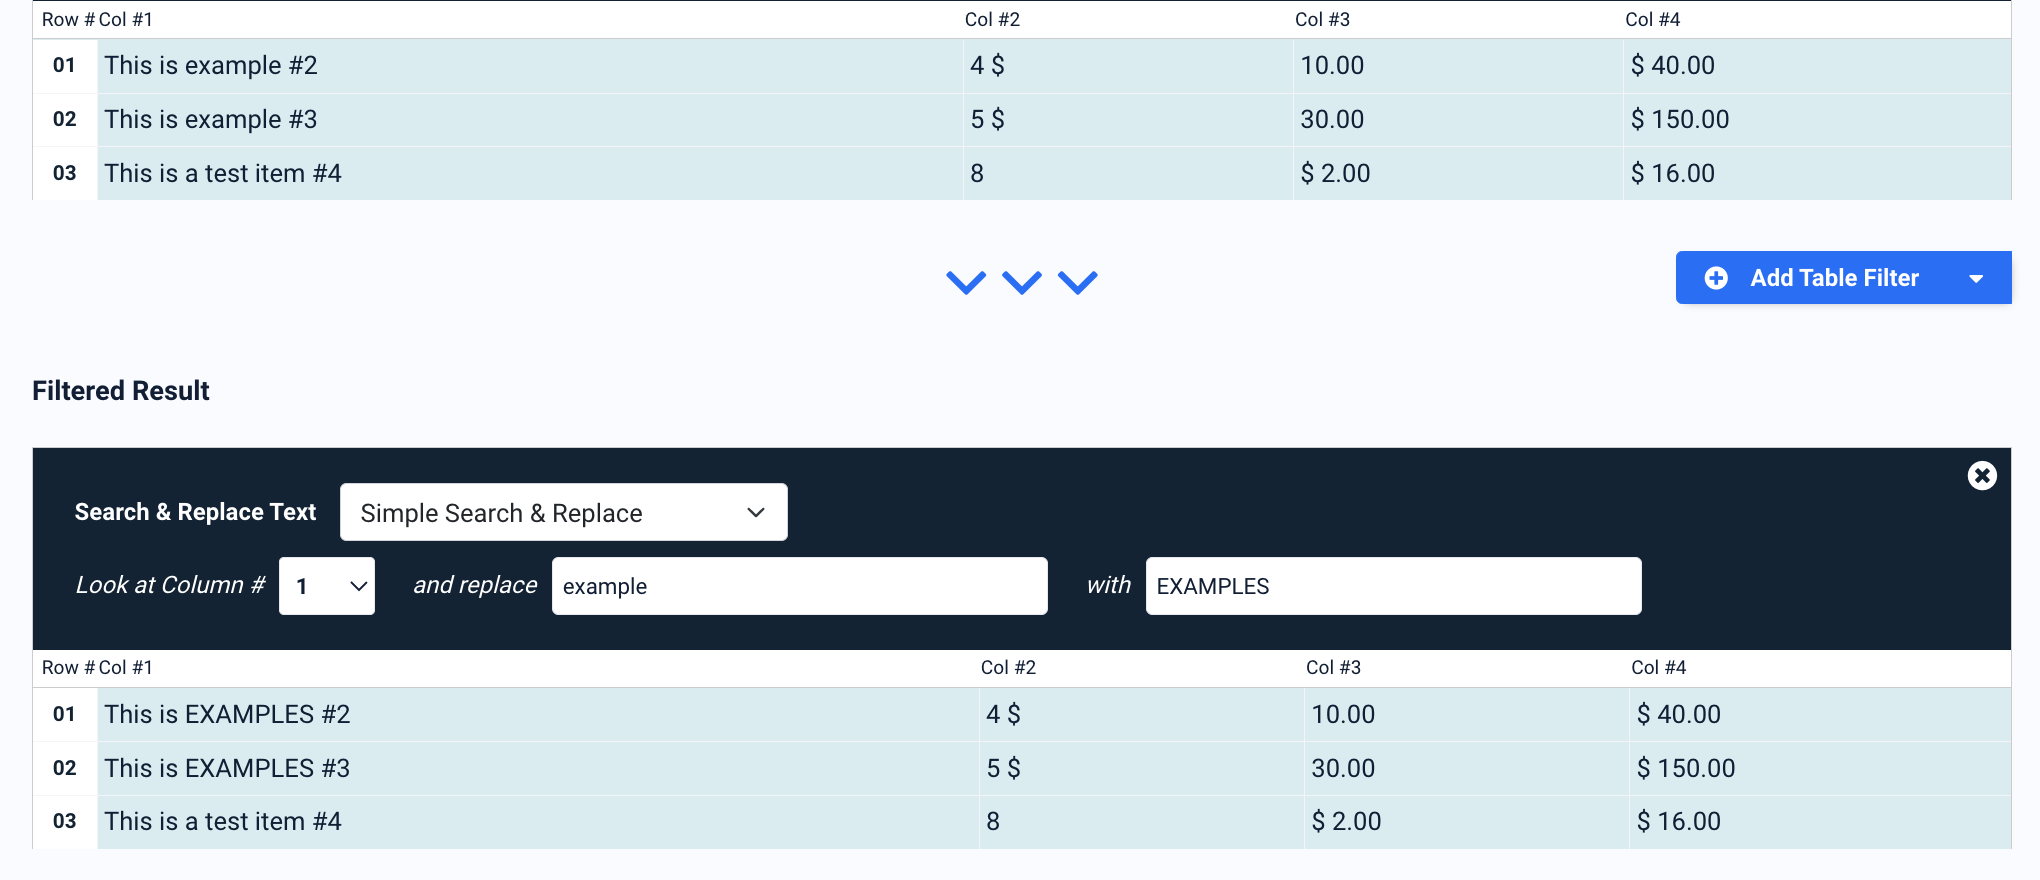Click the 'example' search text field
This screenshot has width=2040, height=880.
point(799,586)
